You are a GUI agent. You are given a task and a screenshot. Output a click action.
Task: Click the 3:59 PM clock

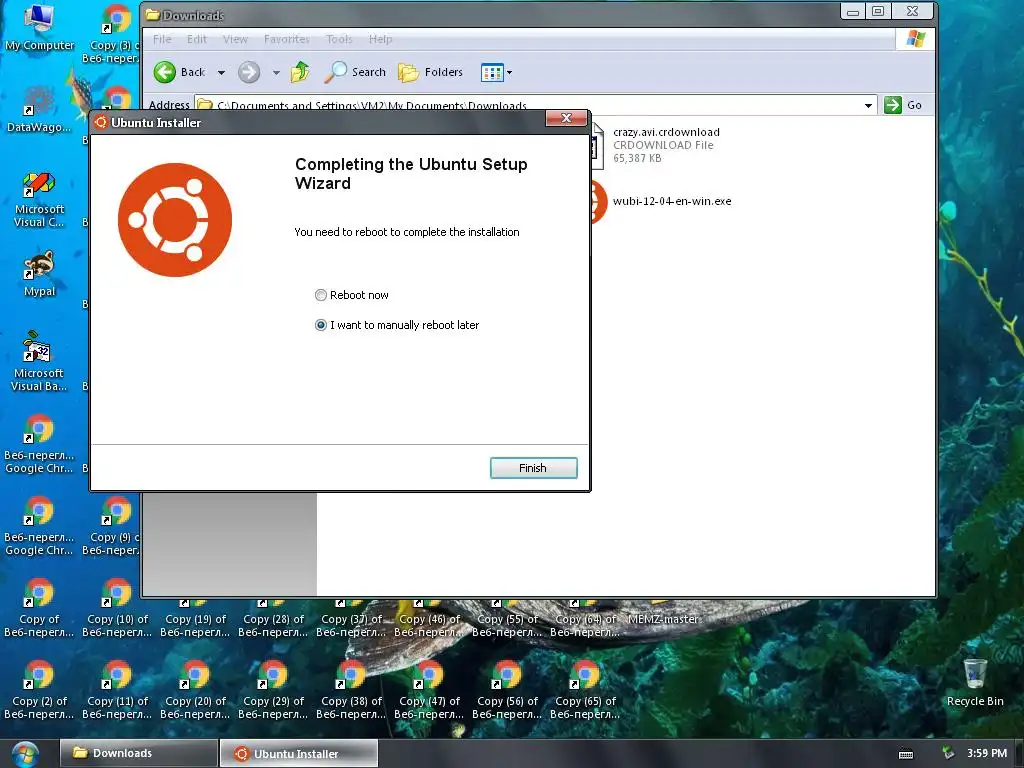pyautogui.click(x=987, y=753)
